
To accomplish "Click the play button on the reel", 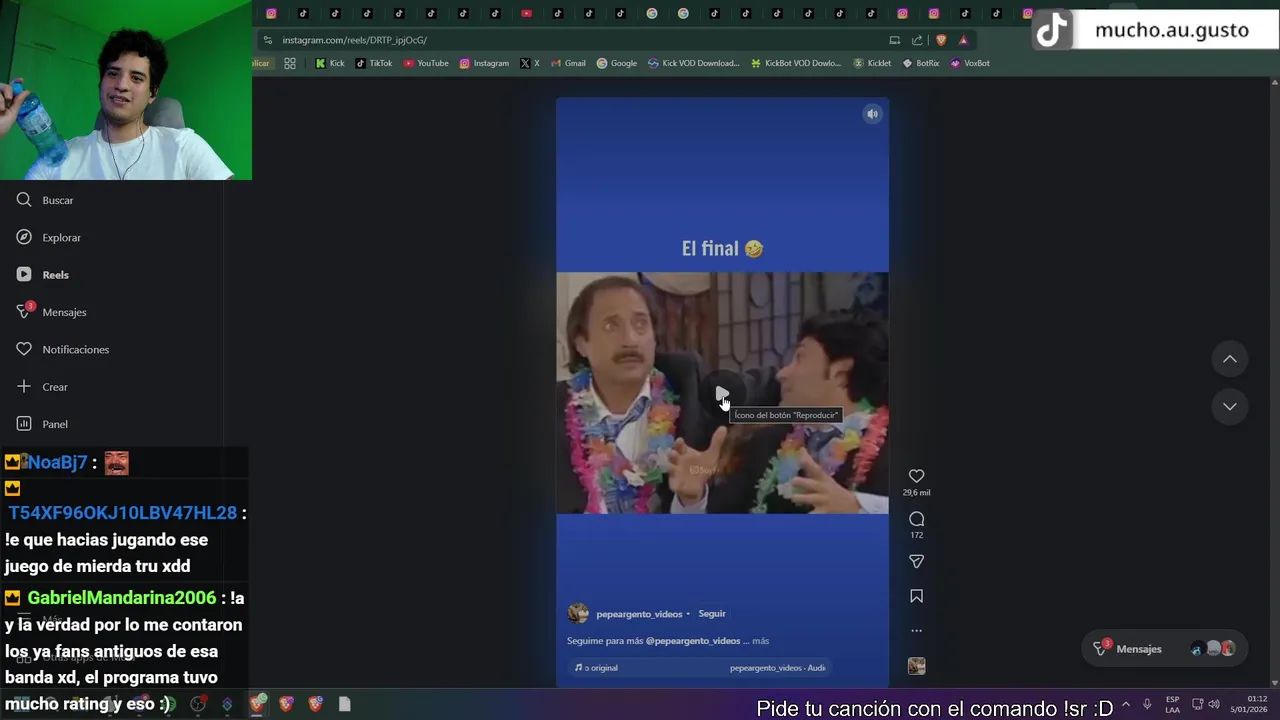I will (722, 393).
